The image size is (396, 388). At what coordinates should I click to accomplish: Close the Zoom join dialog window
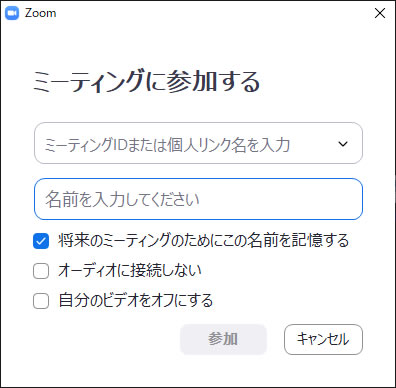[380, 13]
